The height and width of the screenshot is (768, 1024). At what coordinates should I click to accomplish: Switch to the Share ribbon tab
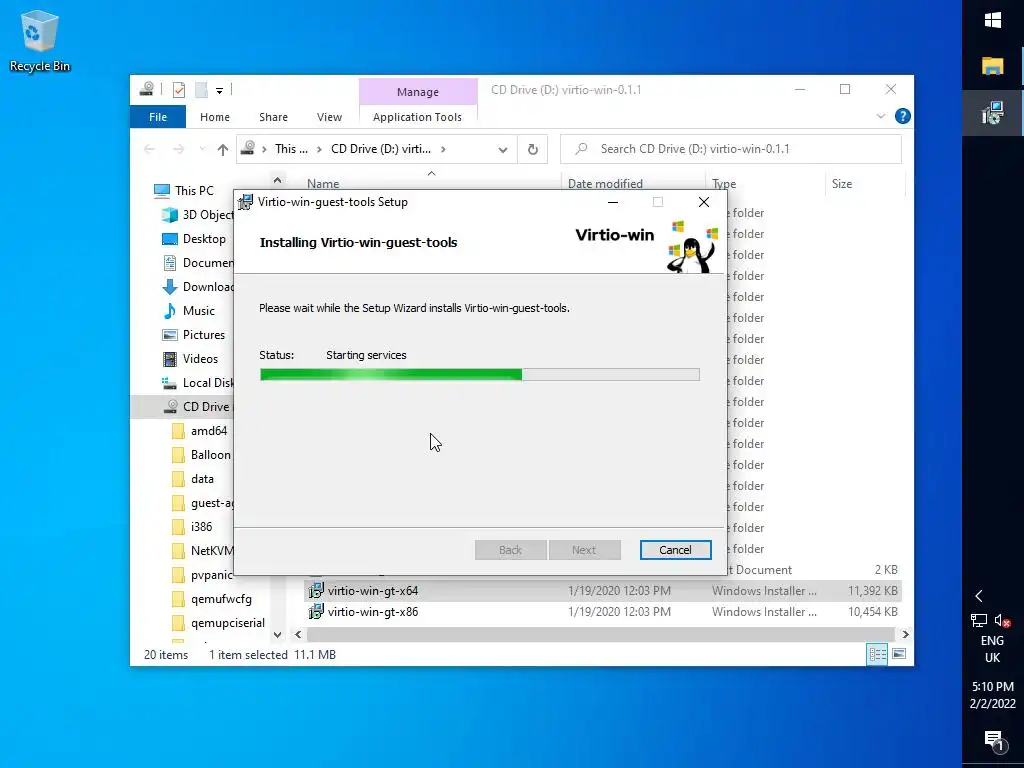point(273,117)
